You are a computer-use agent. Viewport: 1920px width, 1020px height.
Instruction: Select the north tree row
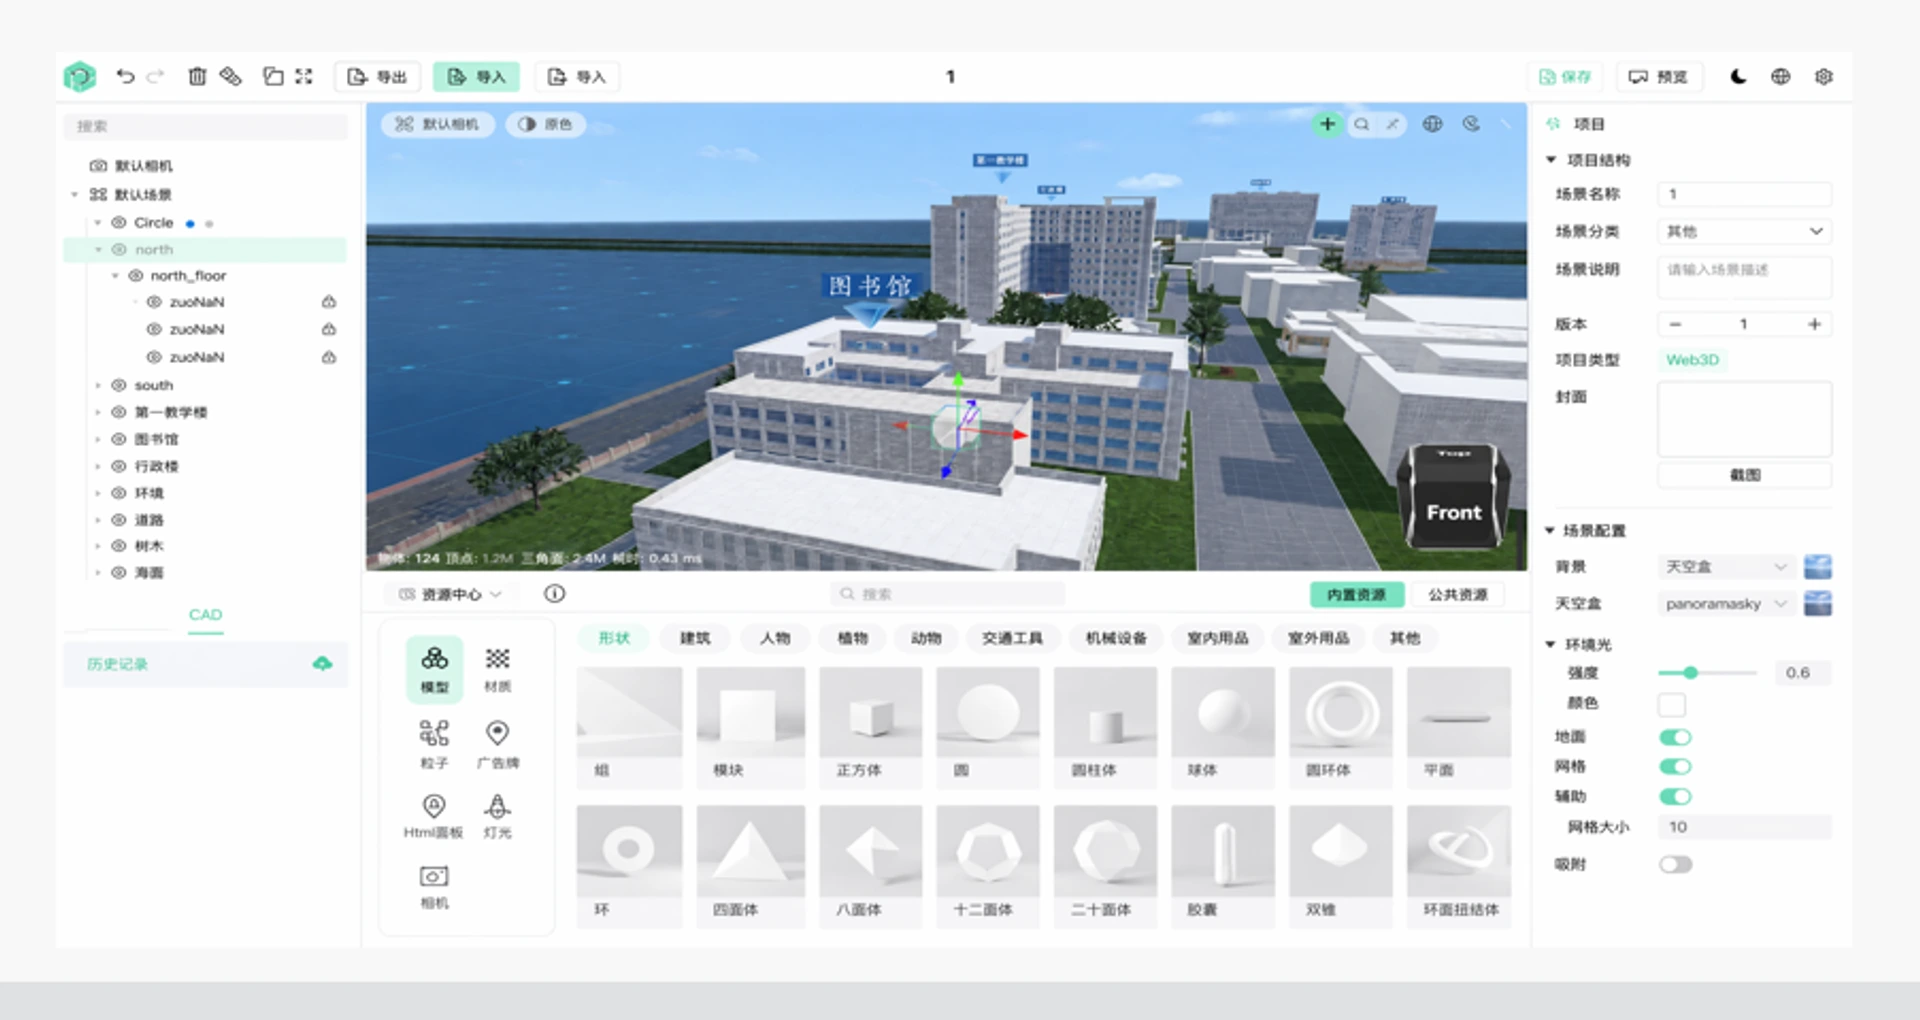click(x=205, y=250)
